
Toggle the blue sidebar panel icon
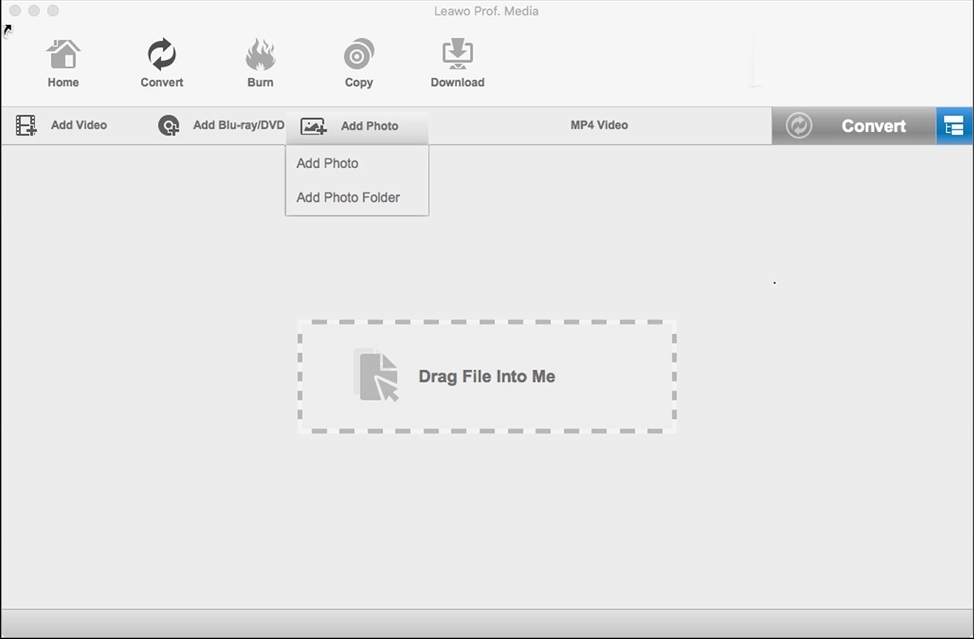click(954, 126)
